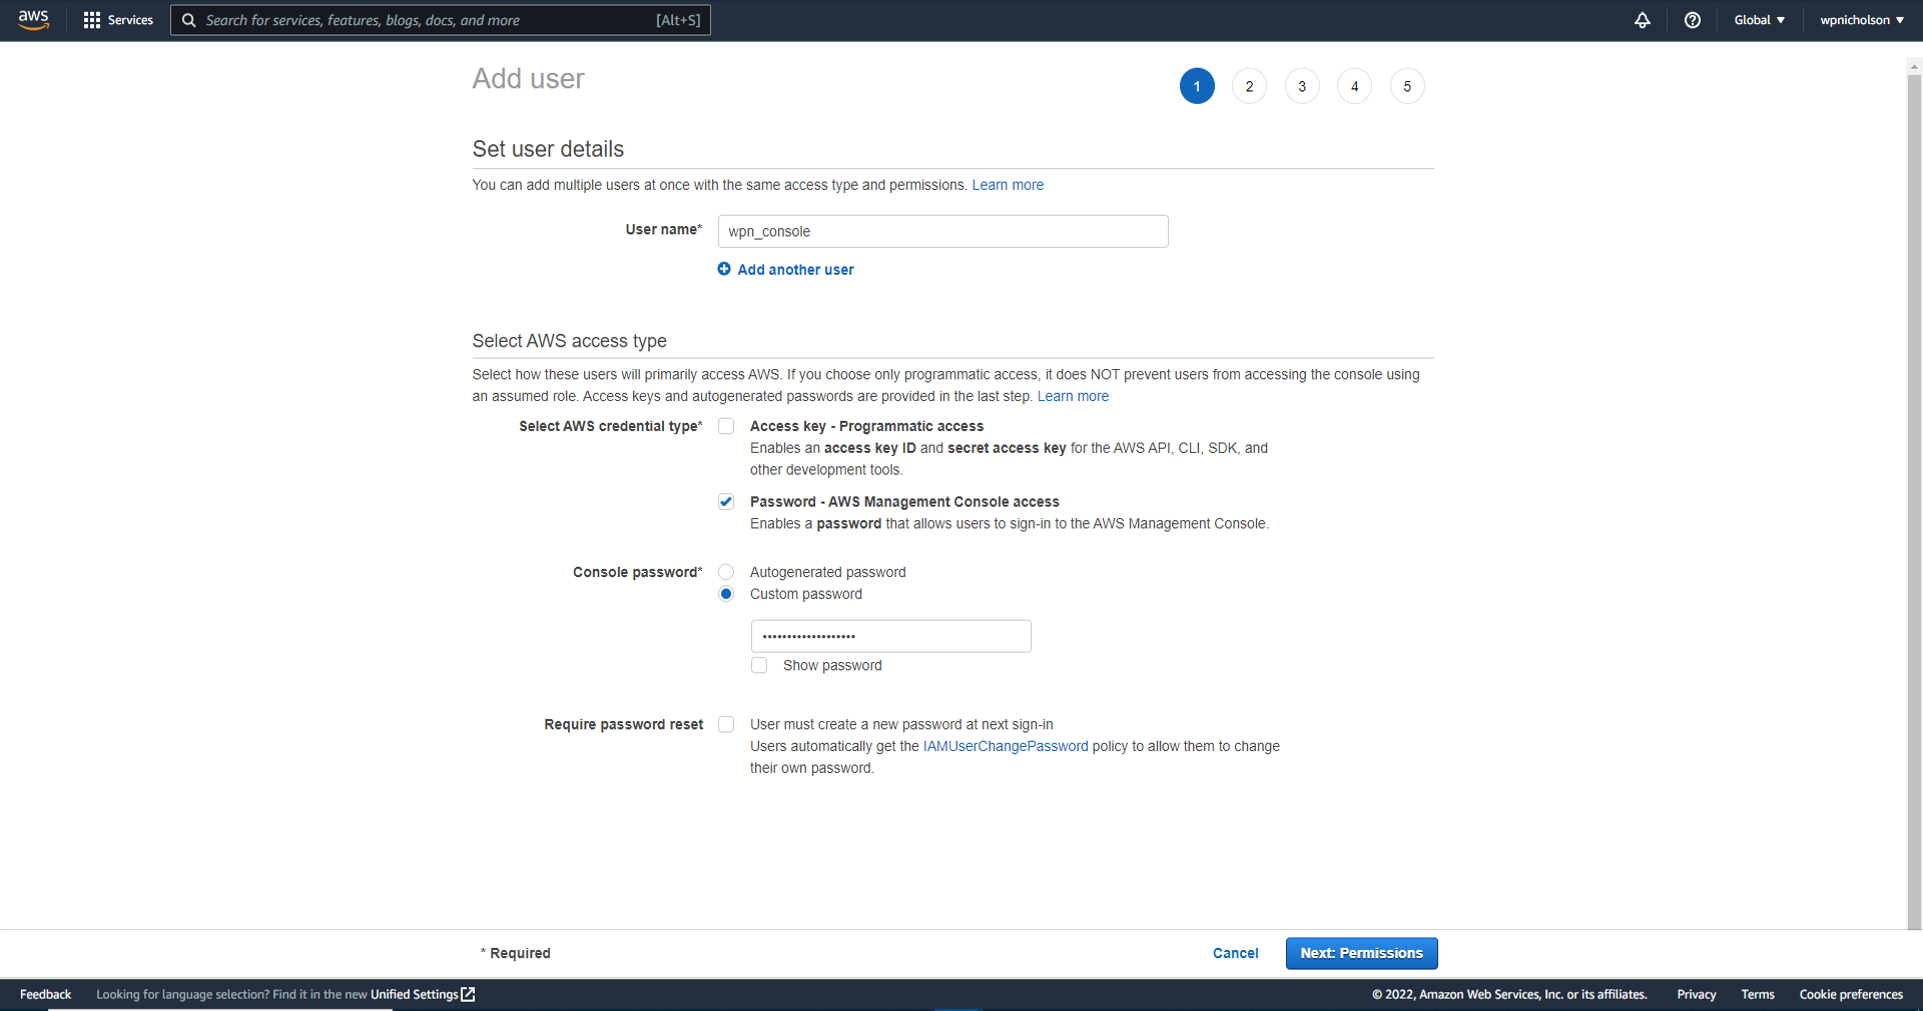Select the Services menu item
1923x1011 pixels.
coord(128,20)
